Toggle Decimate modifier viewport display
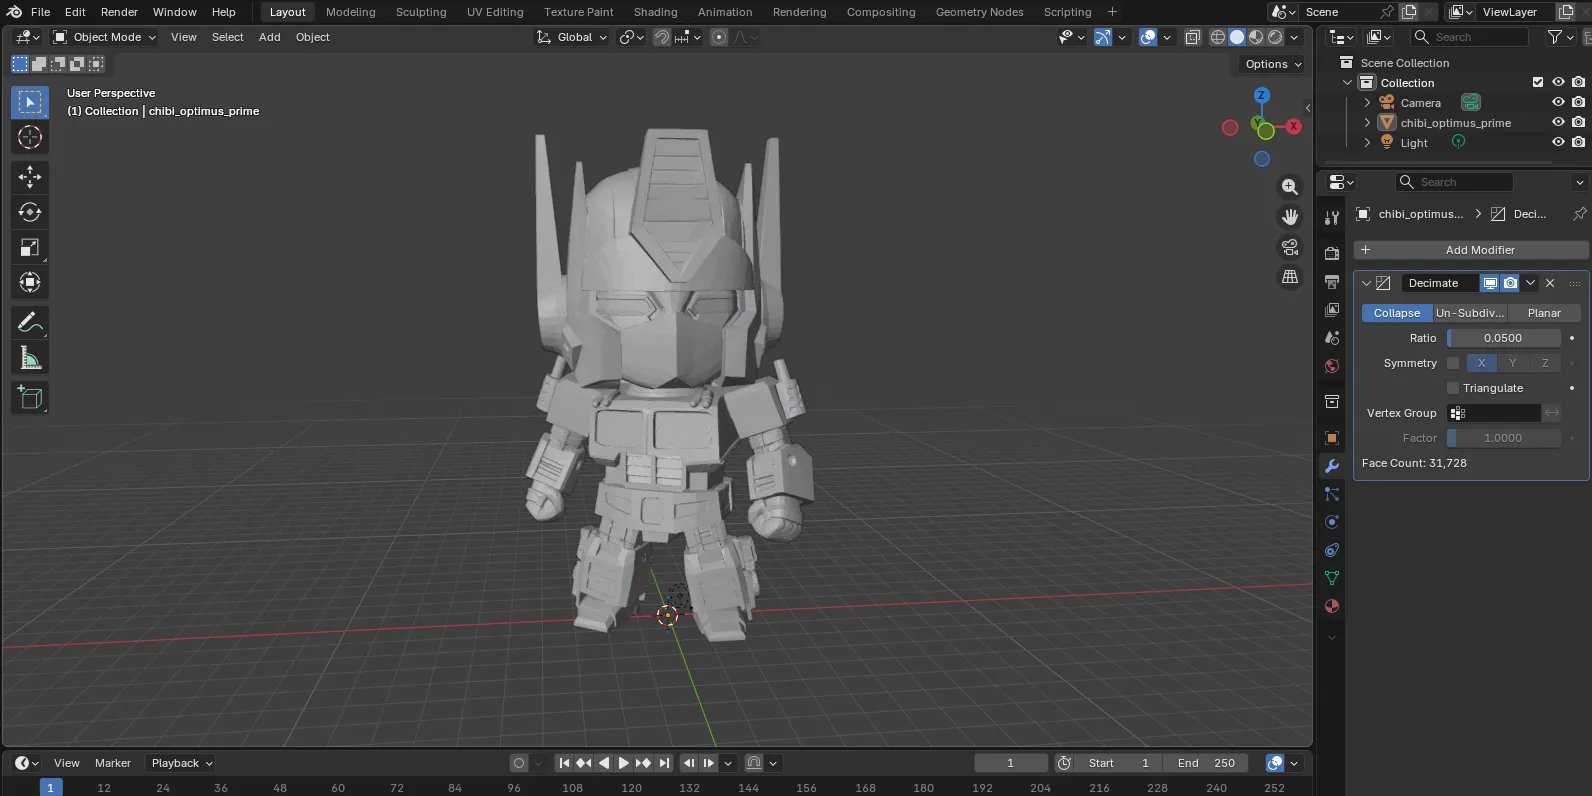The width and height of the screenshot is (1592, 796). [1490, 283]
